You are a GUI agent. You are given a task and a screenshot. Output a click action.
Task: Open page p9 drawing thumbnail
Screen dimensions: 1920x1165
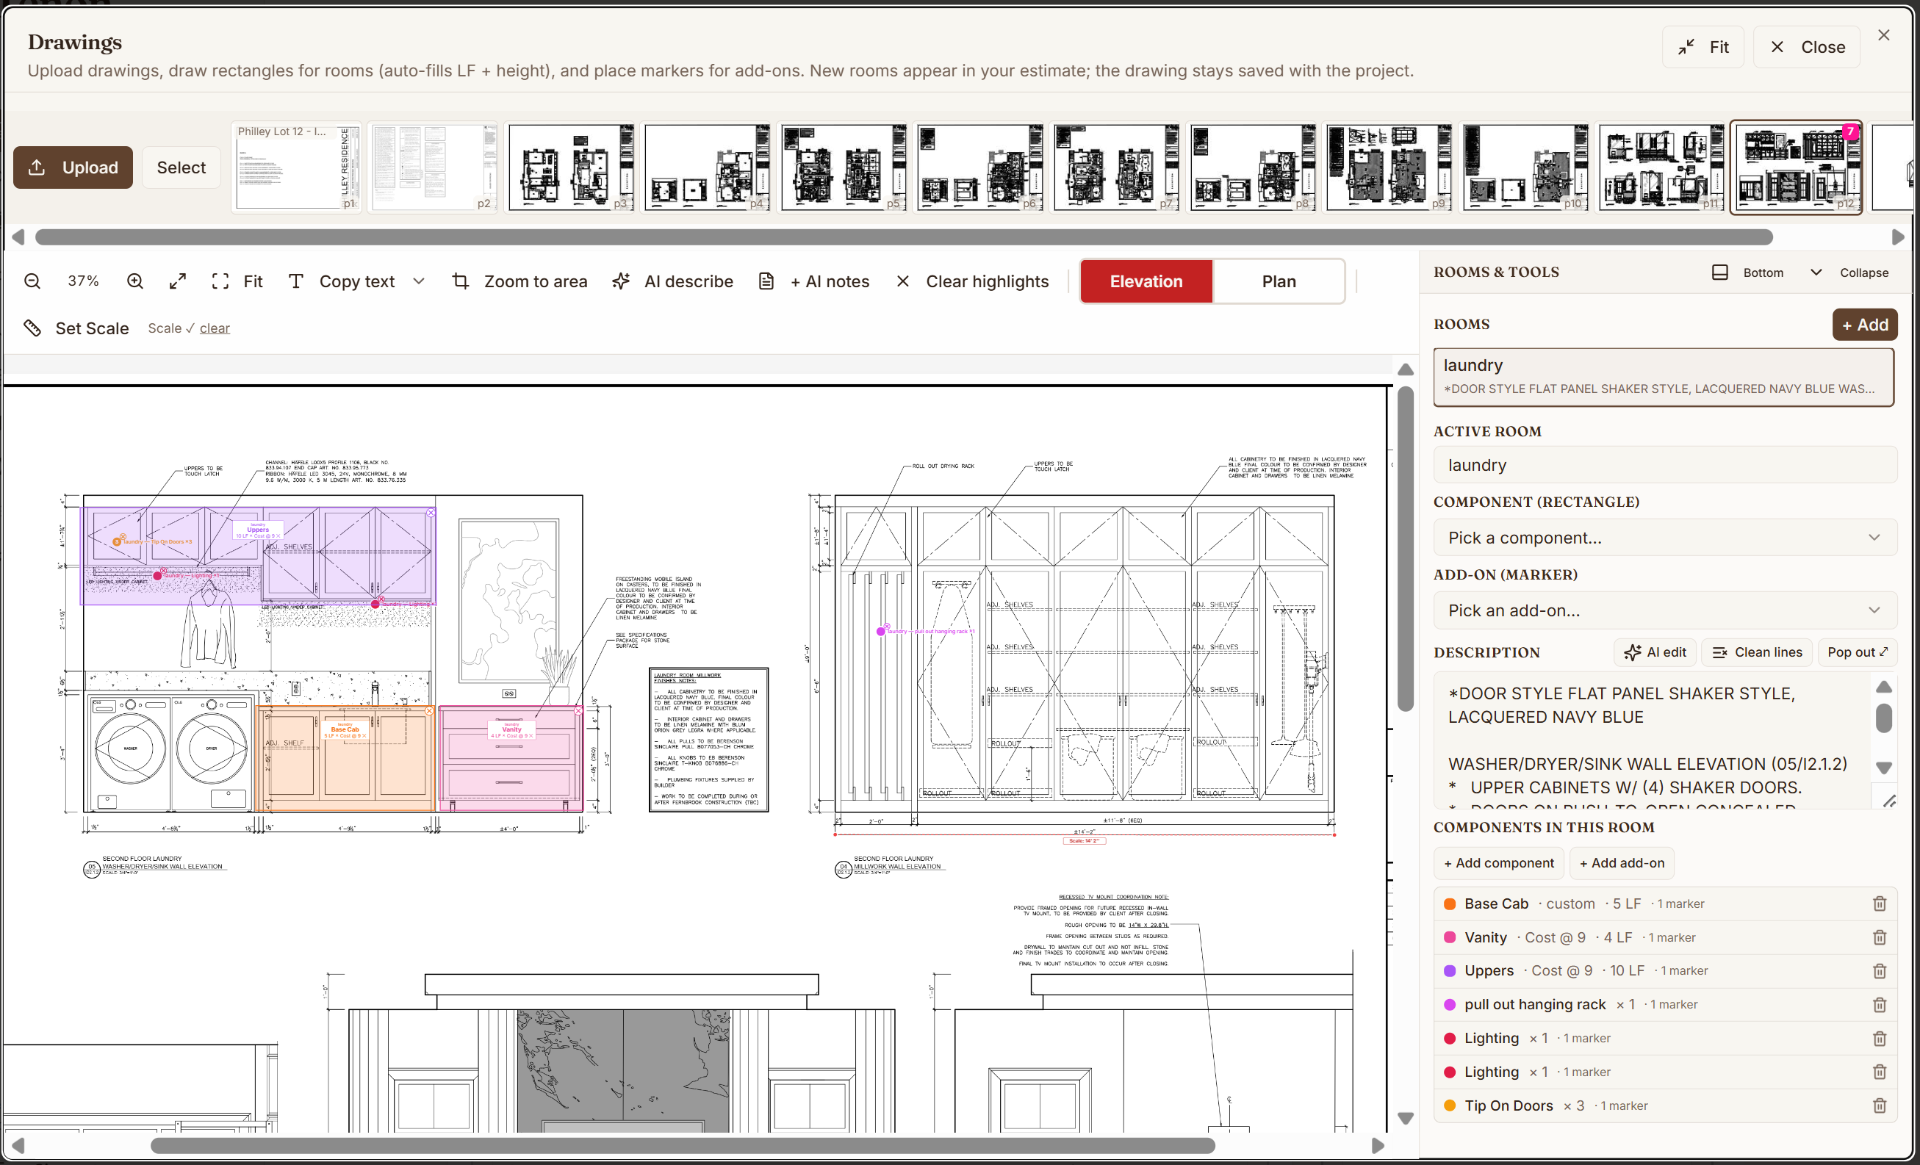pos(1389,168)
